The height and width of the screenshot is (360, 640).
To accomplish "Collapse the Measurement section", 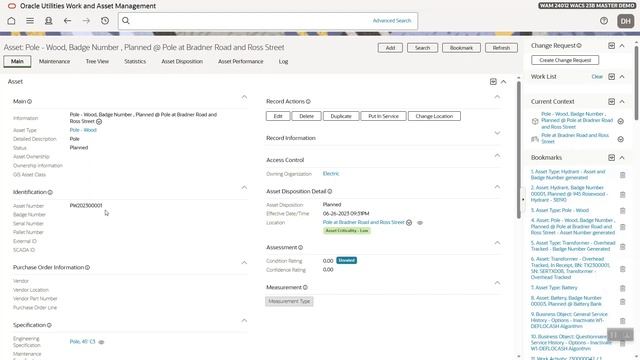I will pyautogui.click(x=497, y=282).
